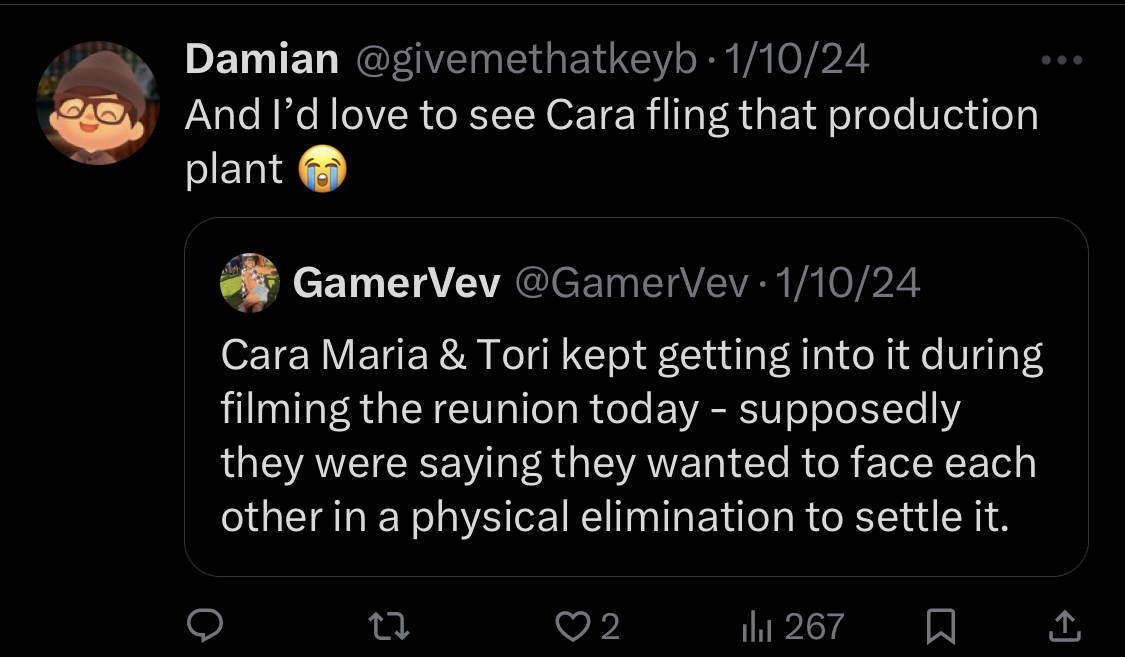Open the @GamerVev handle in quote
This screenshot has width=1125, height=657.
(x=631, y=283)
